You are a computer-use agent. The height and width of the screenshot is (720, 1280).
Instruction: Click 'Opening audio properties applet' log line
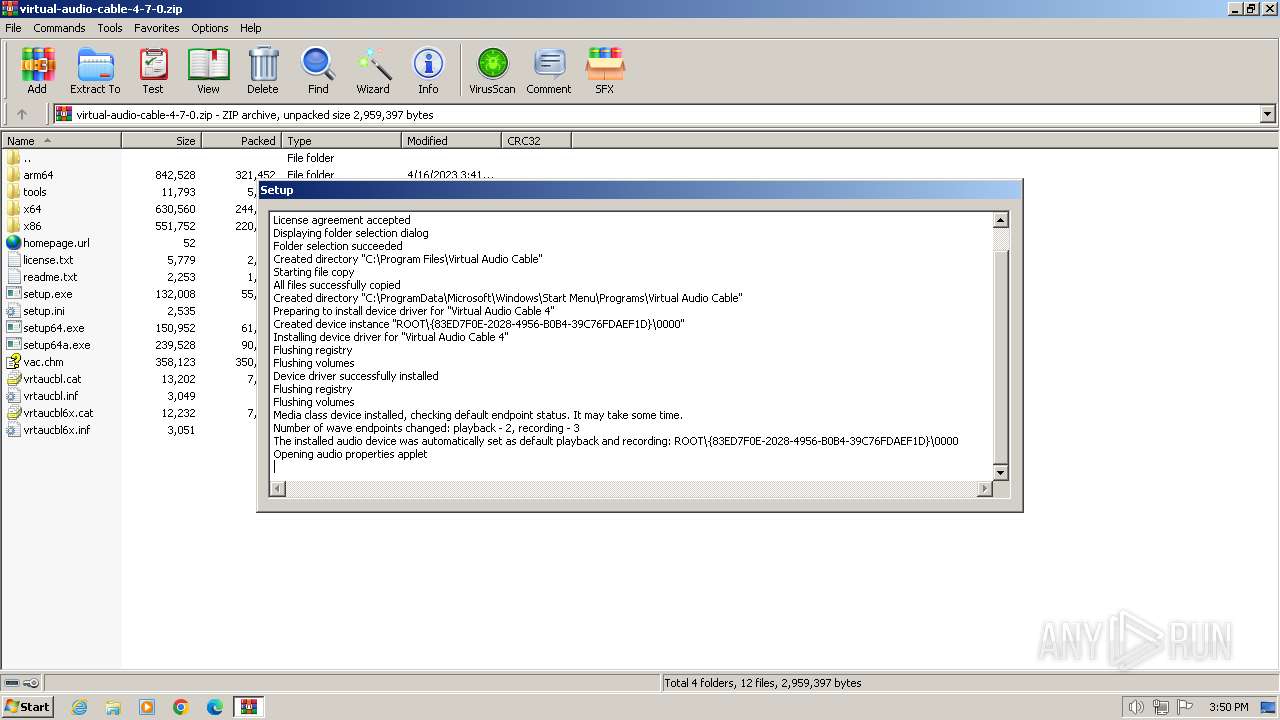point(350,454)
